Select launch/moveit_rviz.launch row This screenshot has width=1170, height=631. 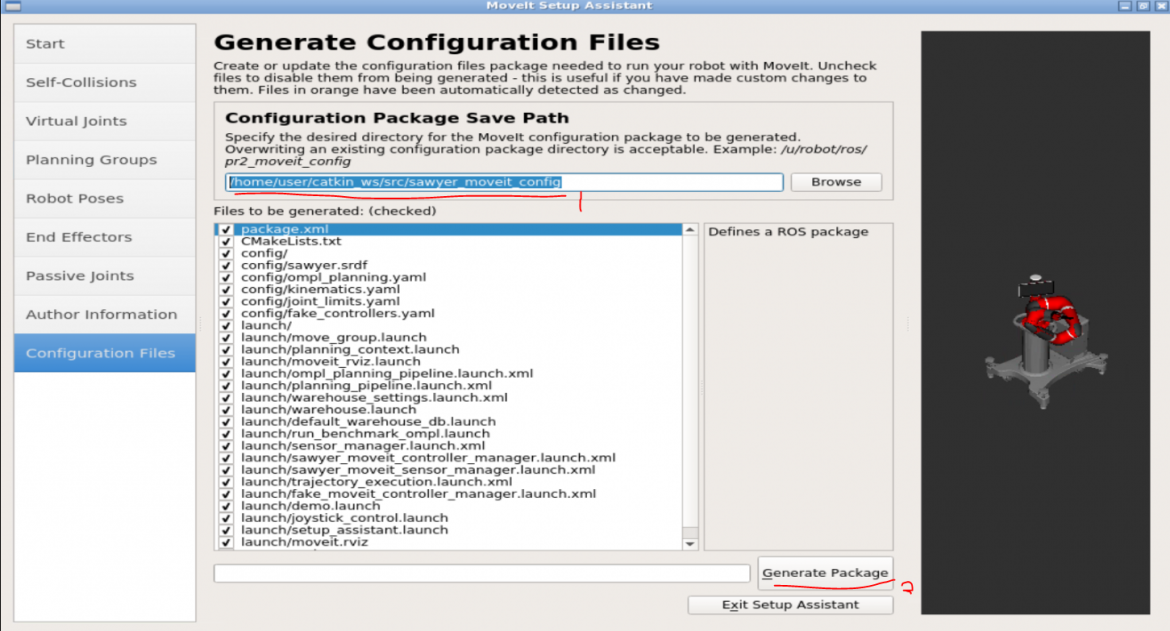pos(448,361)
